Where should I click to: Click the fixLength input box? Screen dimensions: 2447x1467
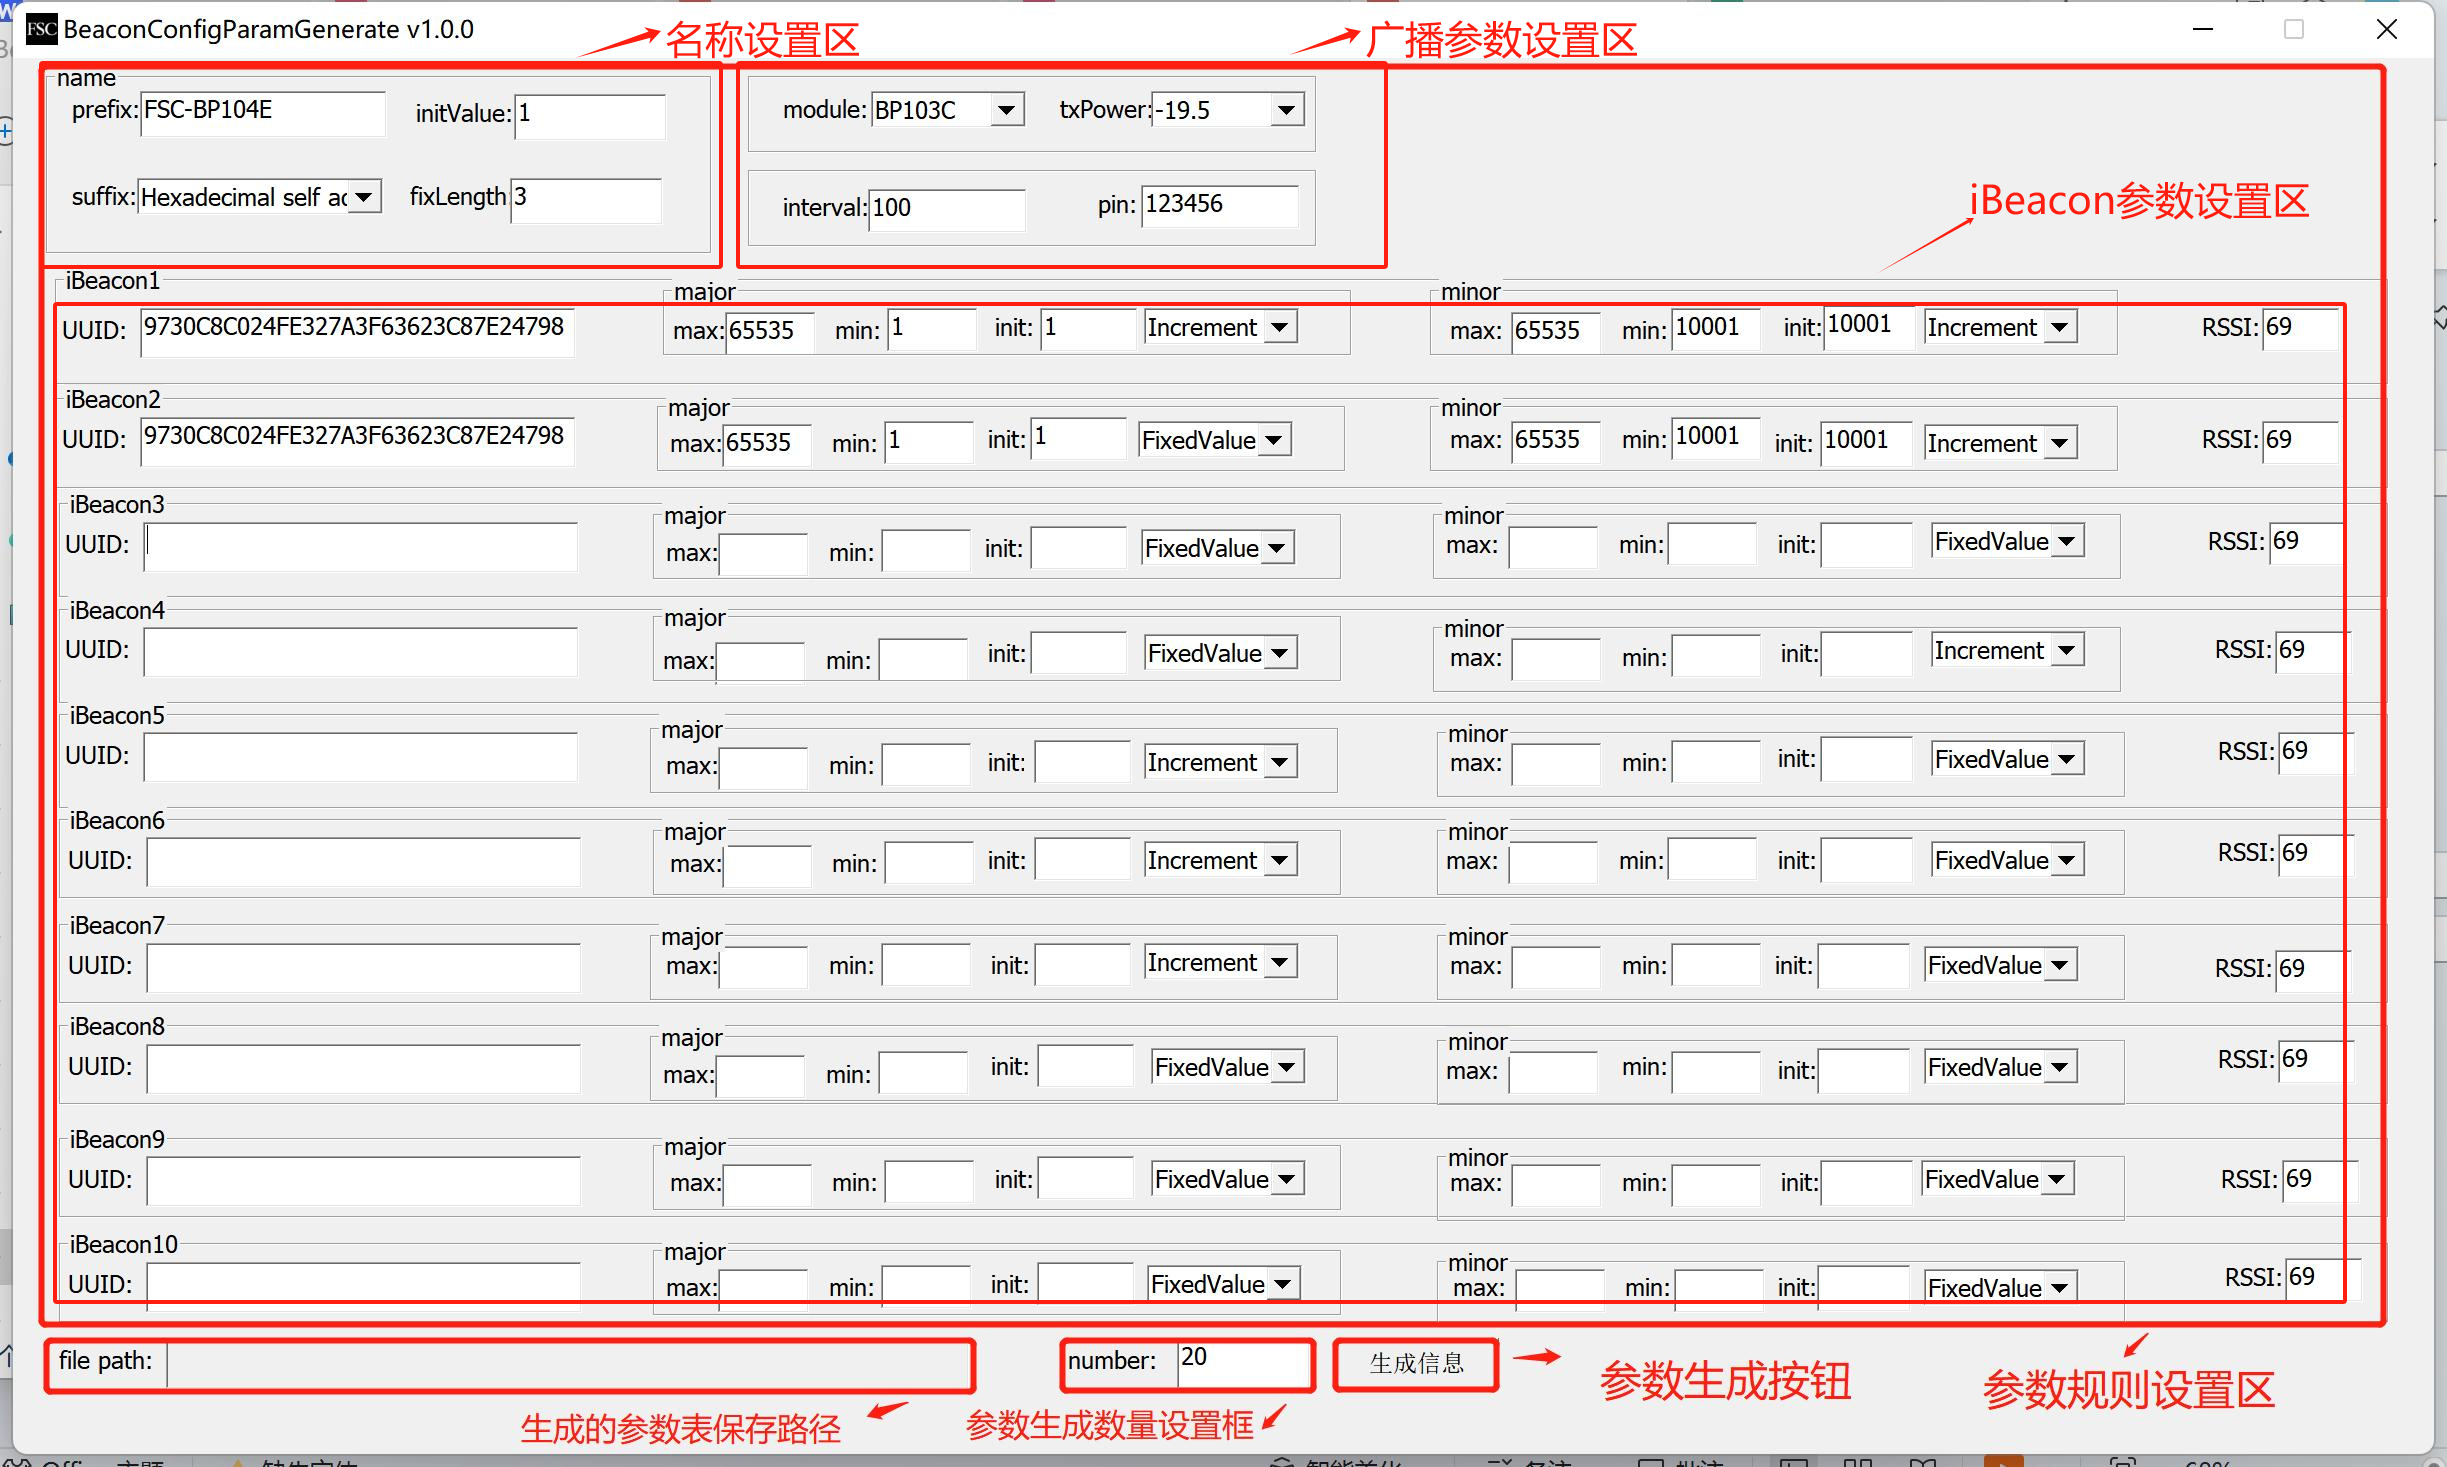pos(585,199)
